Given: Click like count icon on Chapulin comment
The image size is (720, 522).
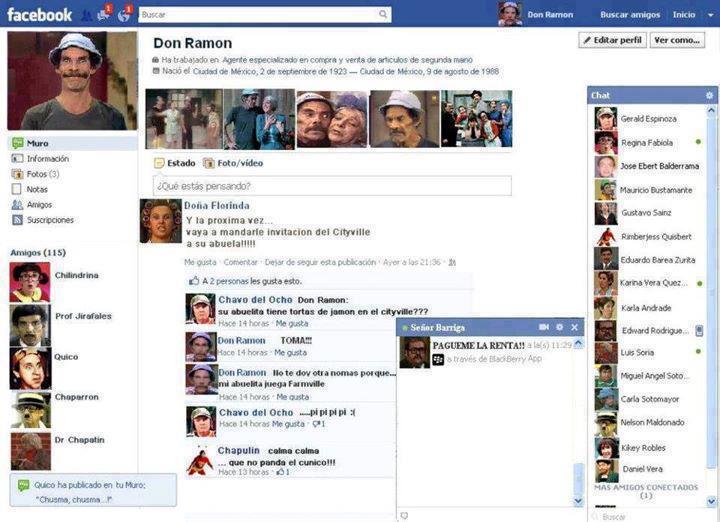Looking at the screenshot, I should pyautogui.click(x=283, y=472).
